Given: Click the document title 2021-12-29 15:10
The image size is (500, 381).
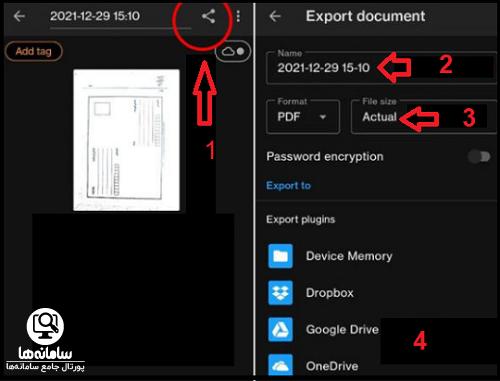Looking at the screenshot, I should [95, 16].
